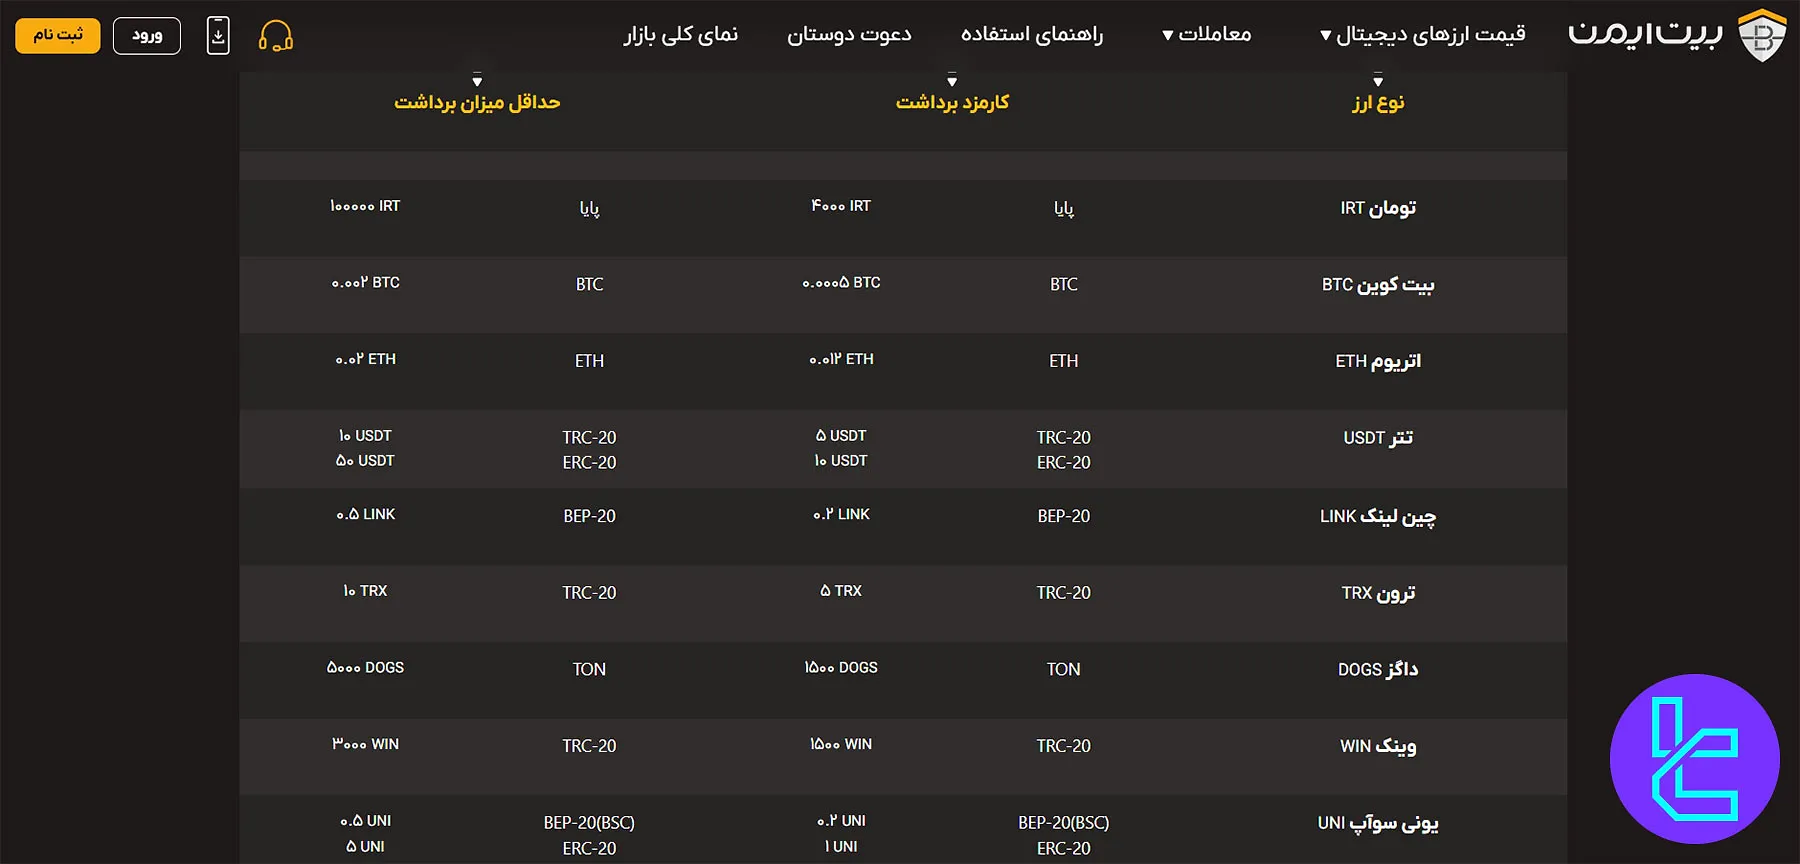
Task: Open the راهنمای استفاده menu item
Action: tap(1032, 34)
